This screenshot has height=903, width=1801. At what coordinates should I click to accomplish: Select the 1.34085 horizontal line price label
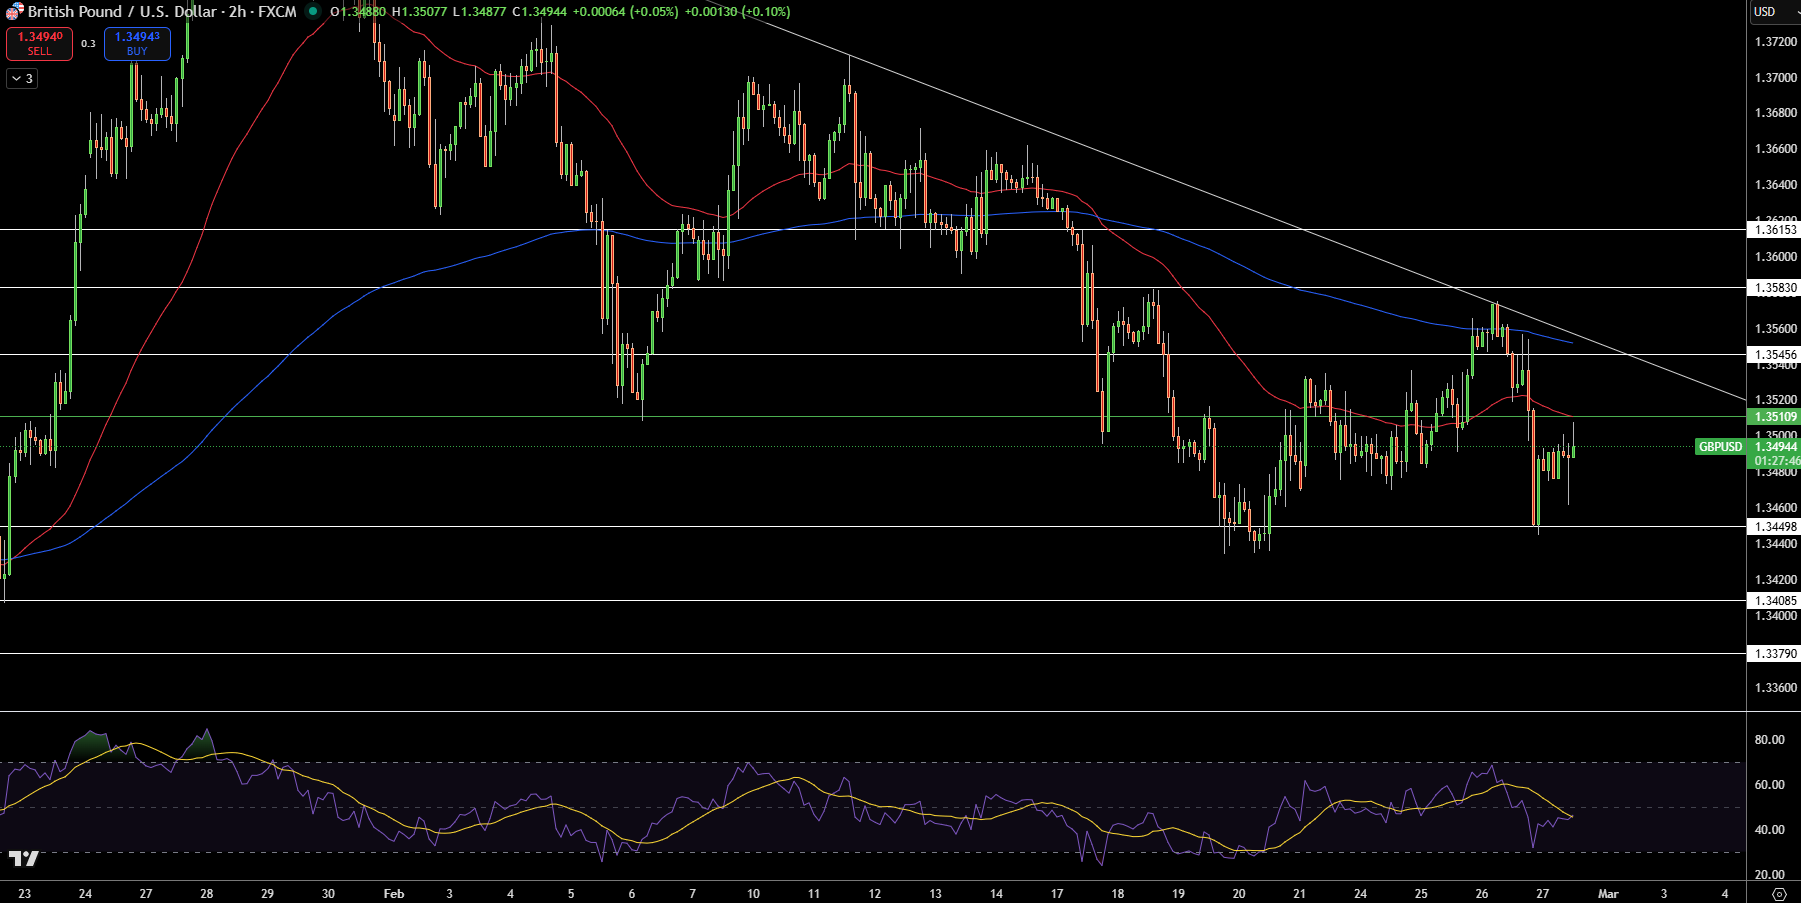tap(1775, 600)
